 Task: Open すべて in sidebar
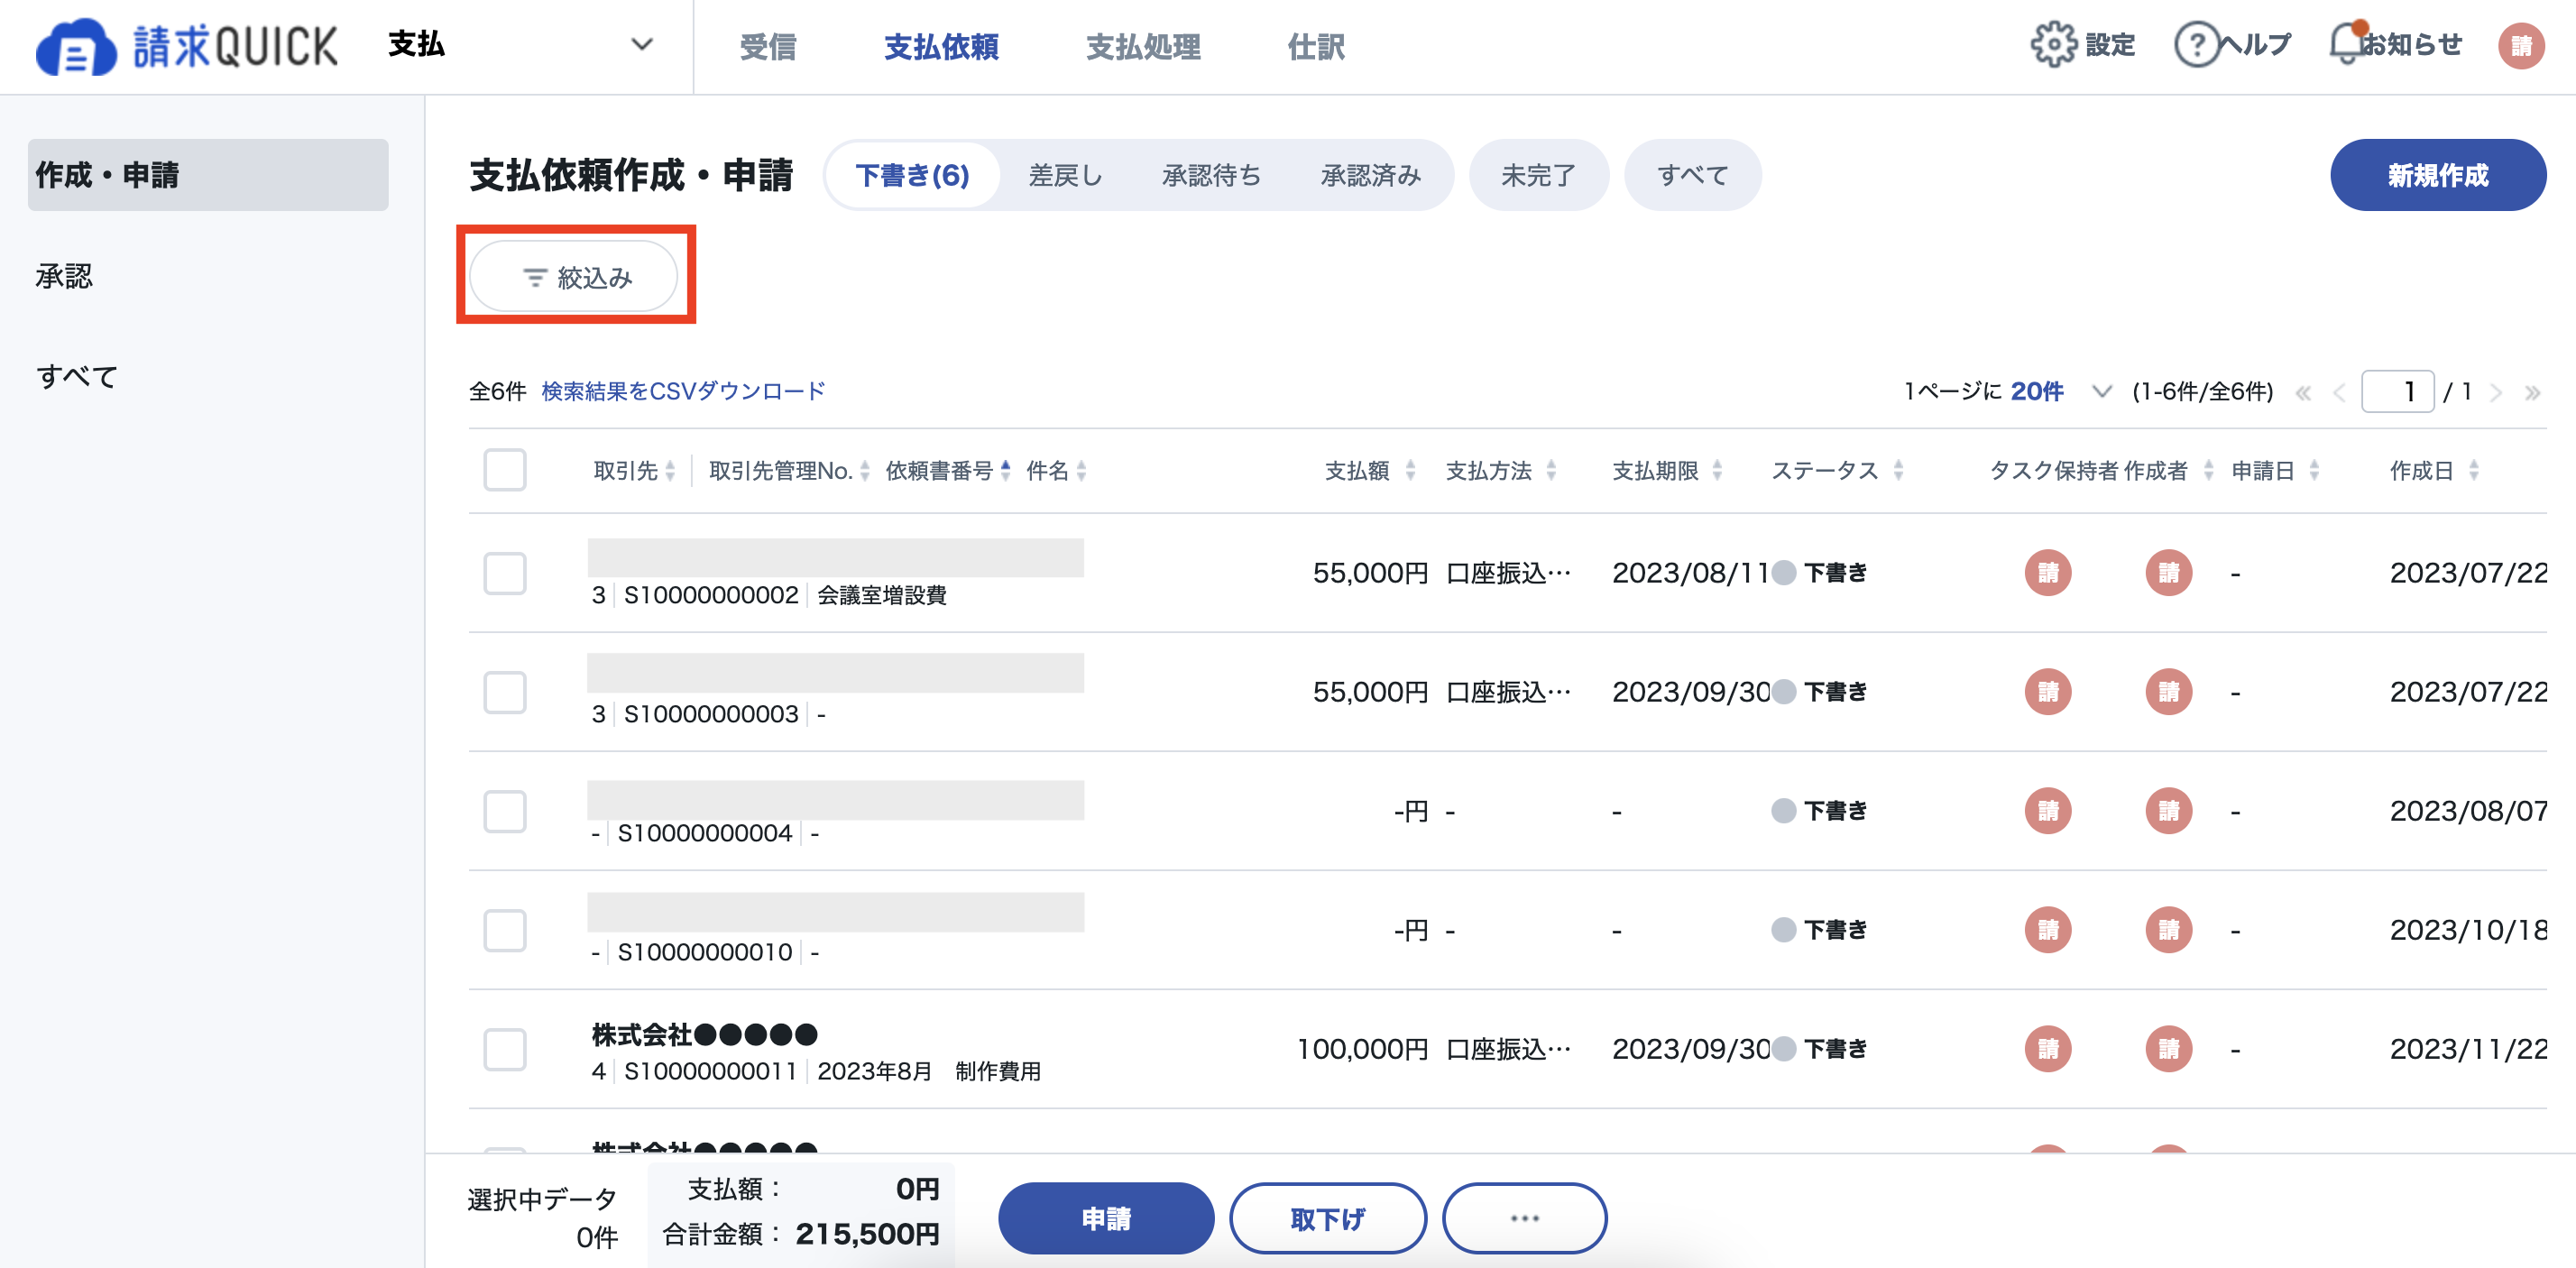pyautogui.click(x=77, y=377)
